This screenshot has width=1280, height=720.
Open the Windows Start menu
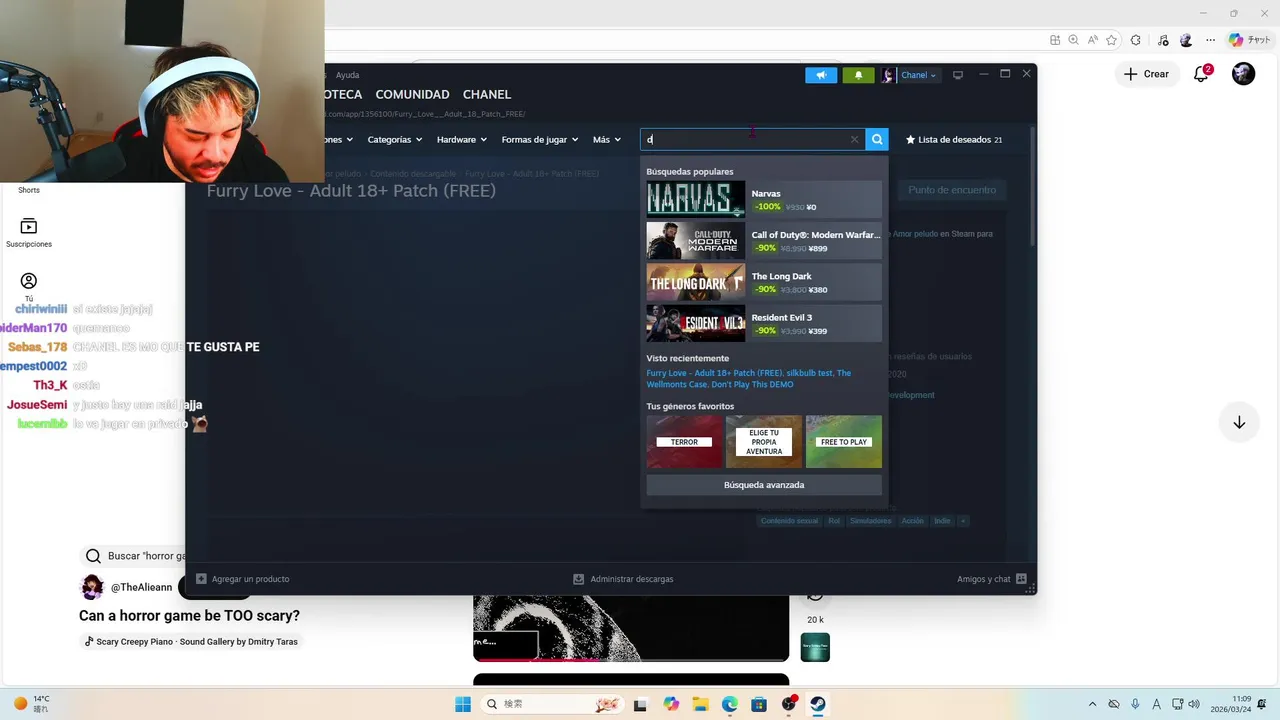(462, 704)
